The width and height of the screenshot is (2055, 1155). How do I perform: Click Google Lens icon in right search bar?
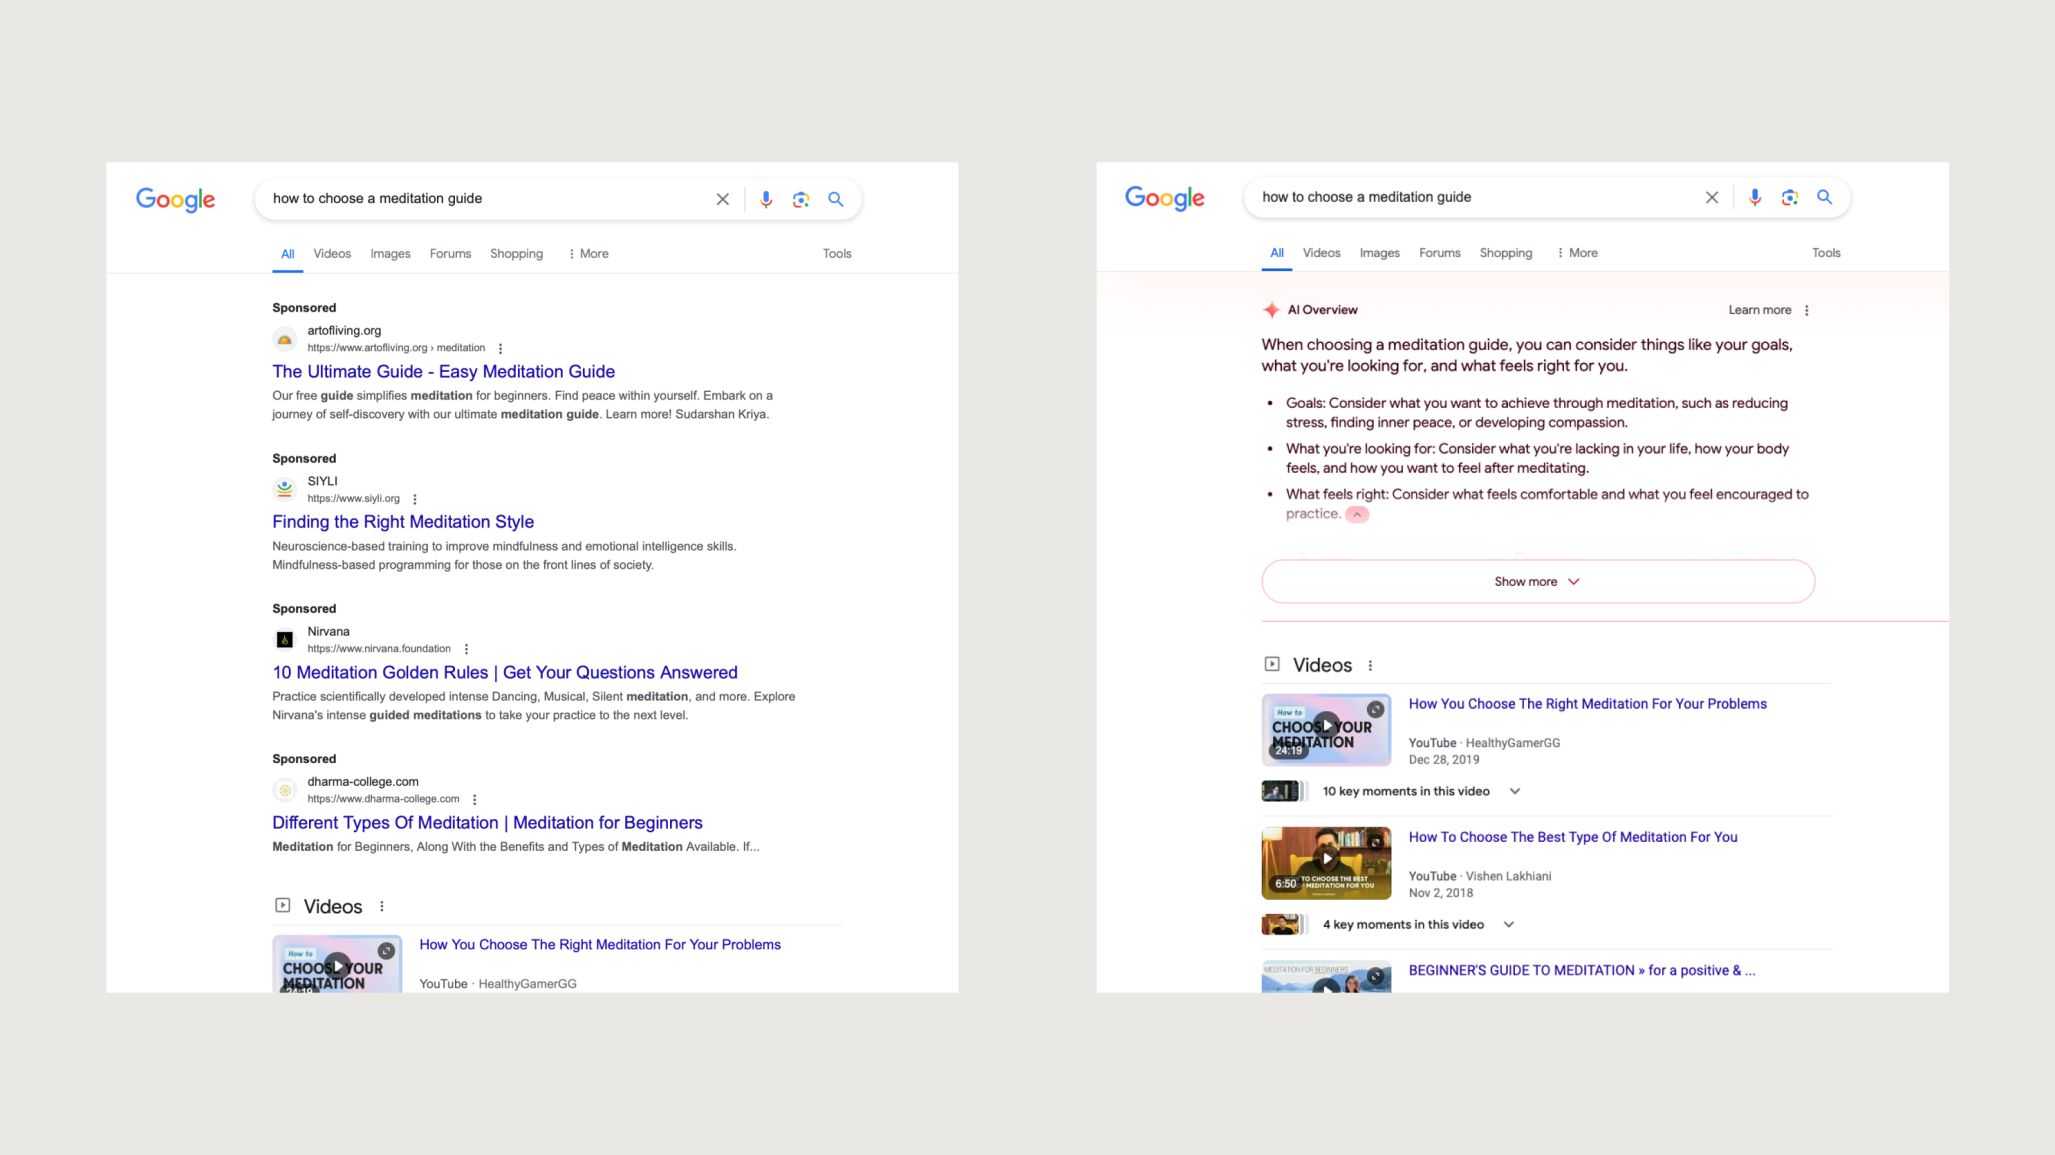click(x=1789, y=197)
